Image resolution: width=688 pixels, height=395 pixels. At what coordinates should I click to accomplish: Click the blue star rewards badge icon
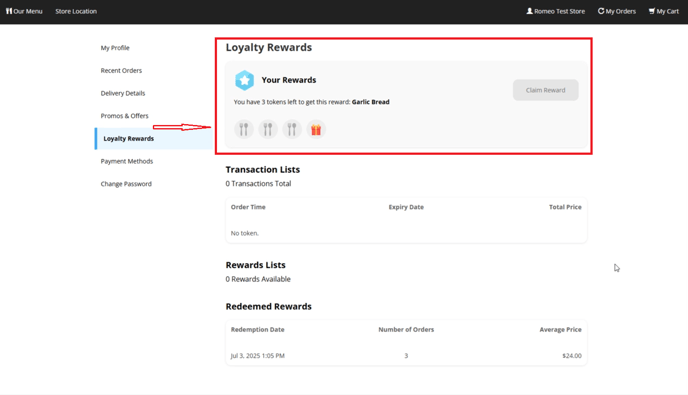[x=244, y=80]
